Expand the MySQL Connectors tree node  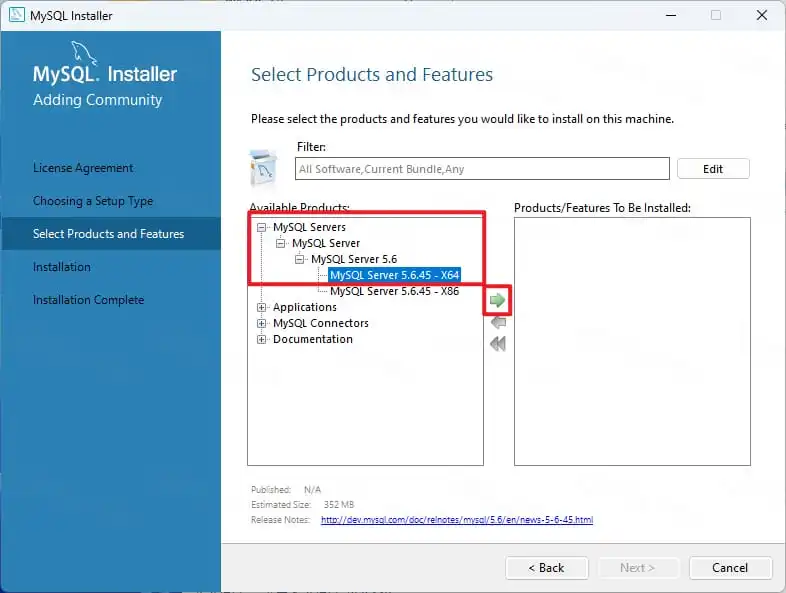point(261,323)
